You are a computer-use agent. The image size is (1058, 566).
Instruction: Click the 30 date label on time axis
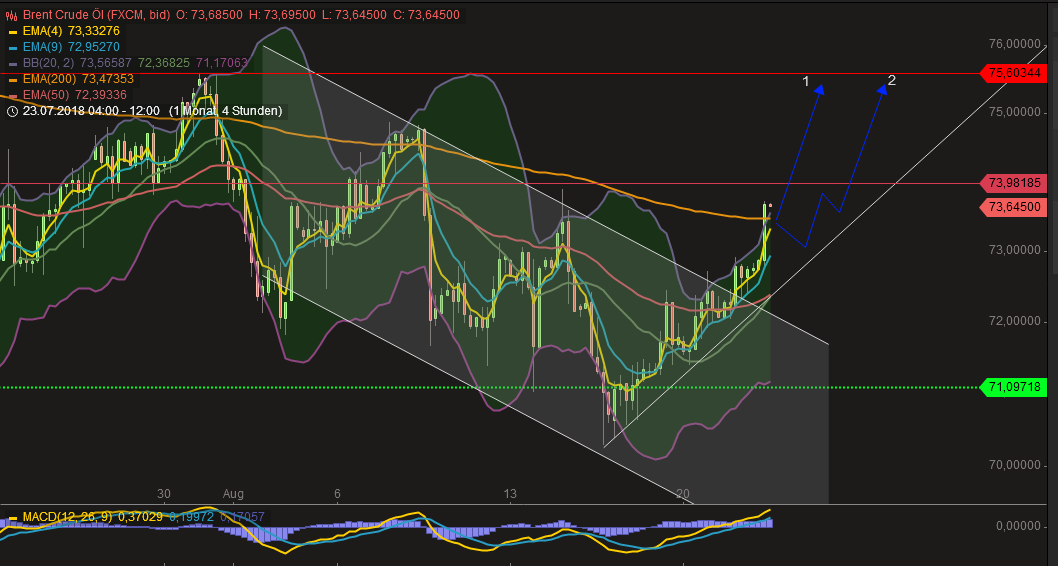tap(164, 494)
